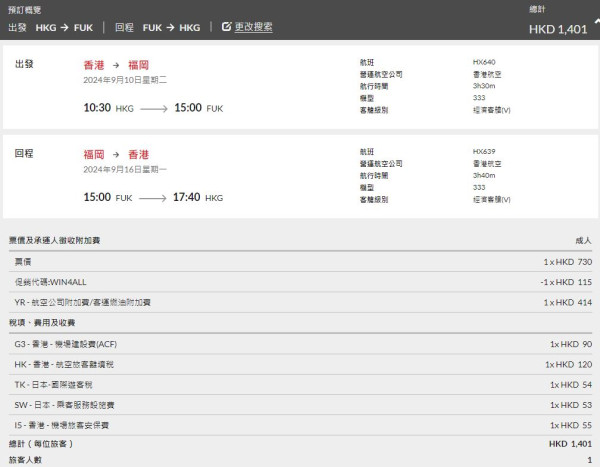Click return origin 福岡 in red
The height and width of the screenshot is (467, 600).
click(x=94, y=155)
